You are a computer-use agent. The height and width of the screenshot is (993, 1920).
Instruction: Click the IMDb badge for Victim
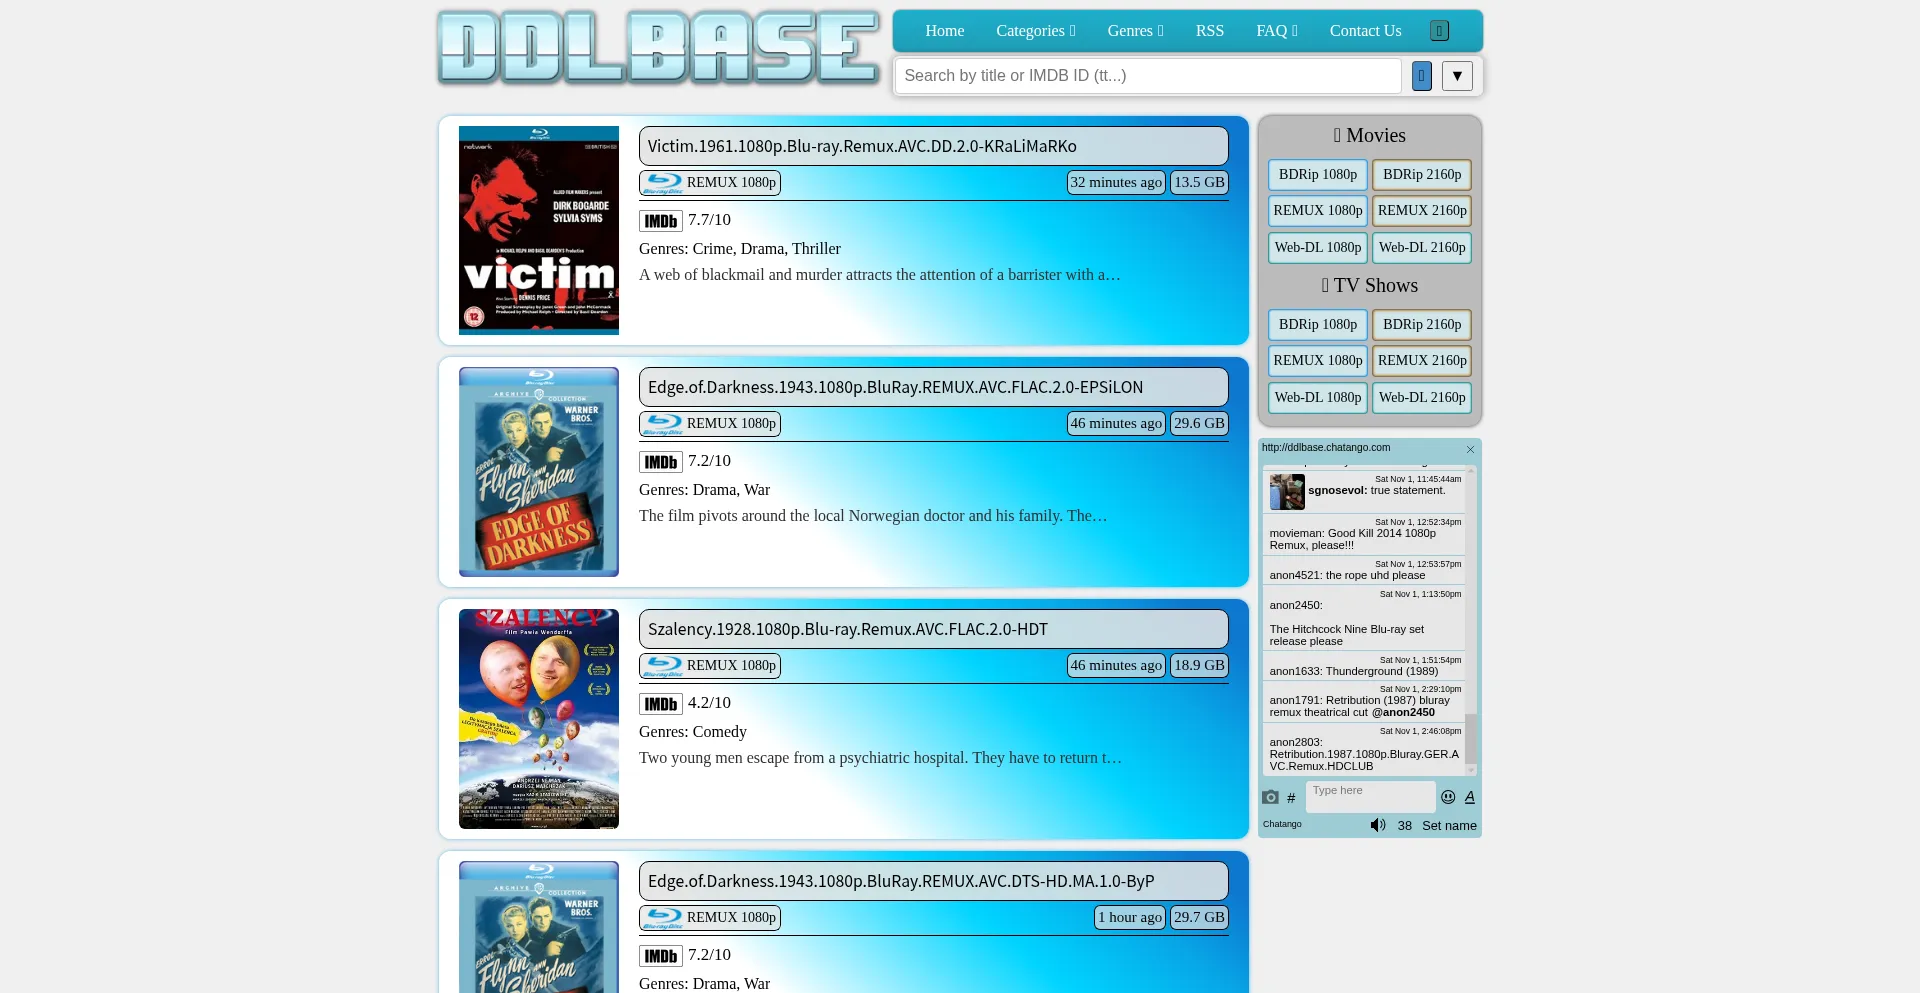661,221
